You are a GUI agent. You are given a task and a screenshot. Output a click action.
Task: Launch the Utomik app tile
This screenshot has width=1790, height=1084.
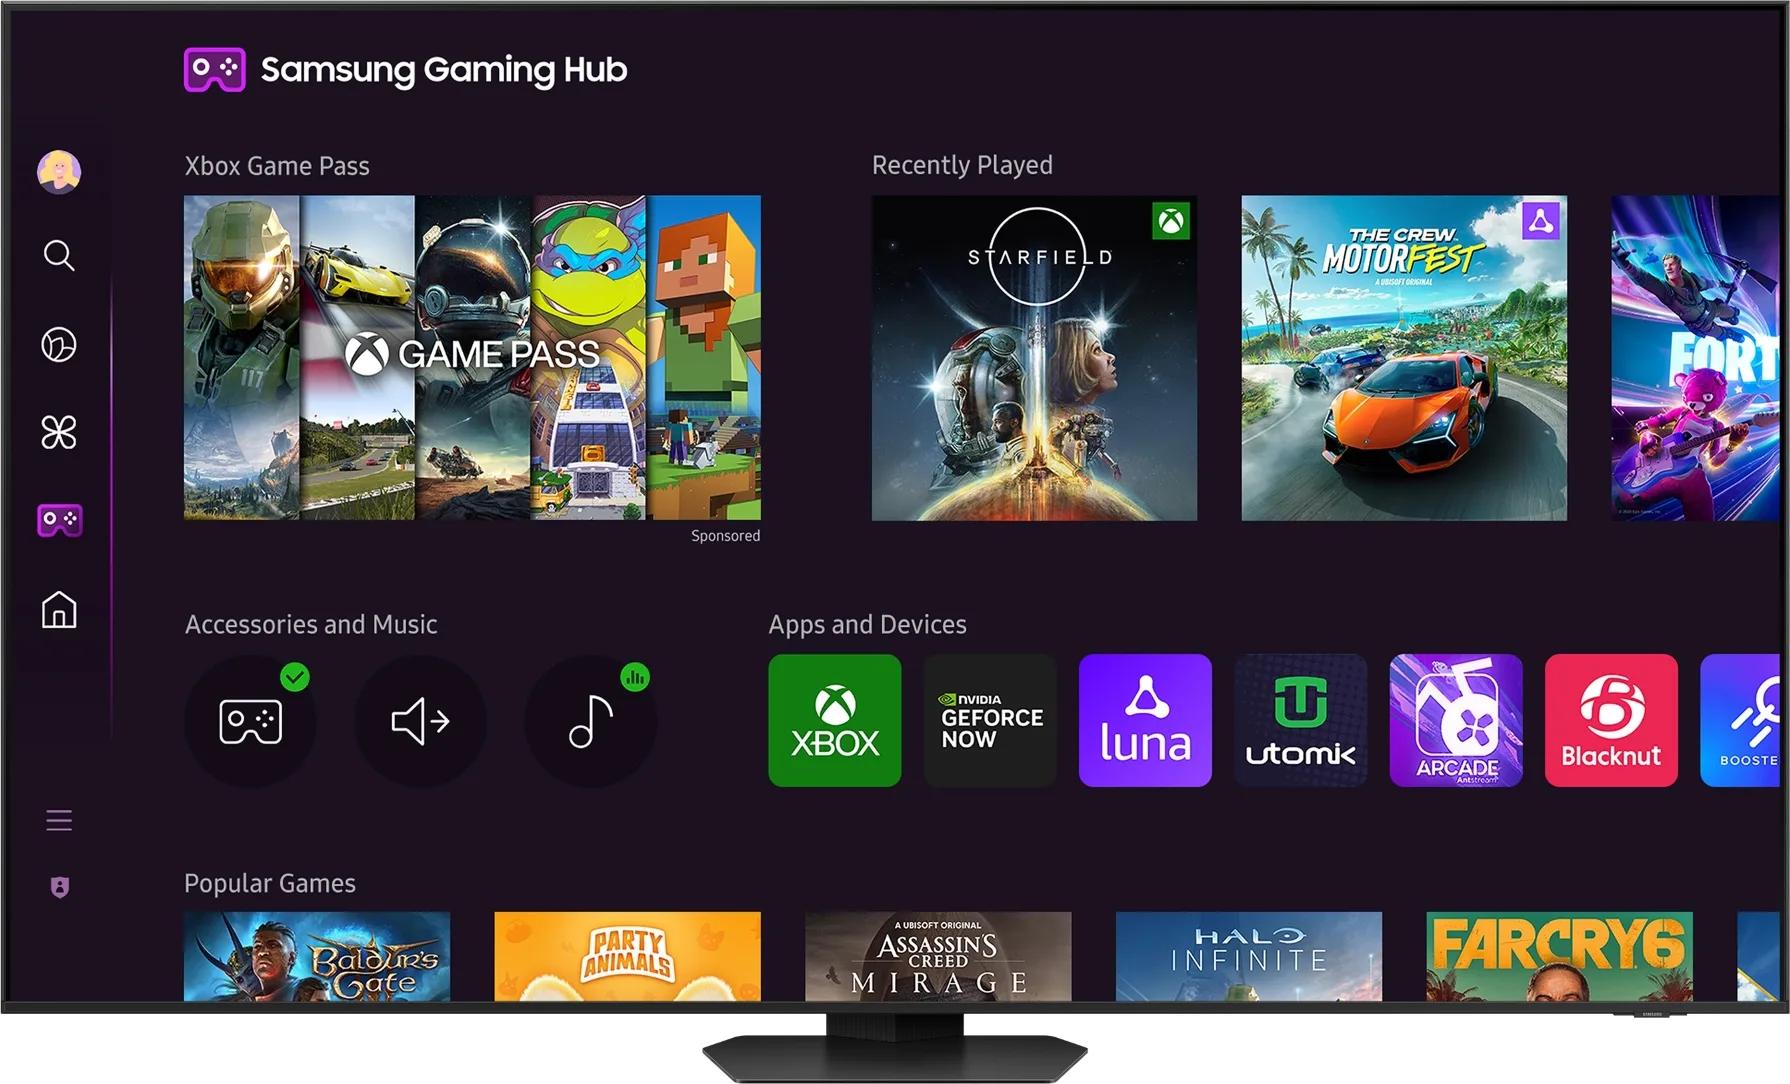pyautogui.click(x=1300, y=720)
